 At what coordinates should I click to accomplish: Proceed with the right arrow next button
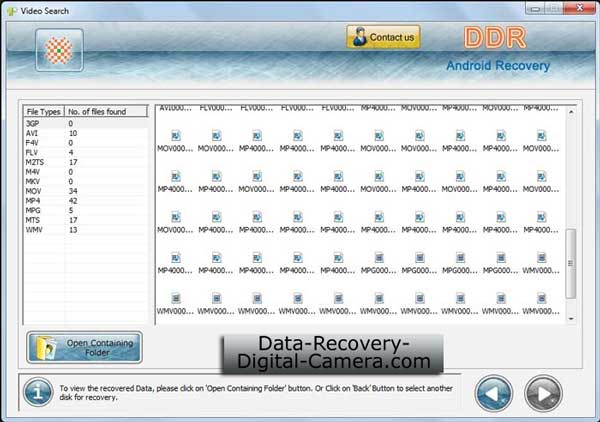click(x=544, y=391)
